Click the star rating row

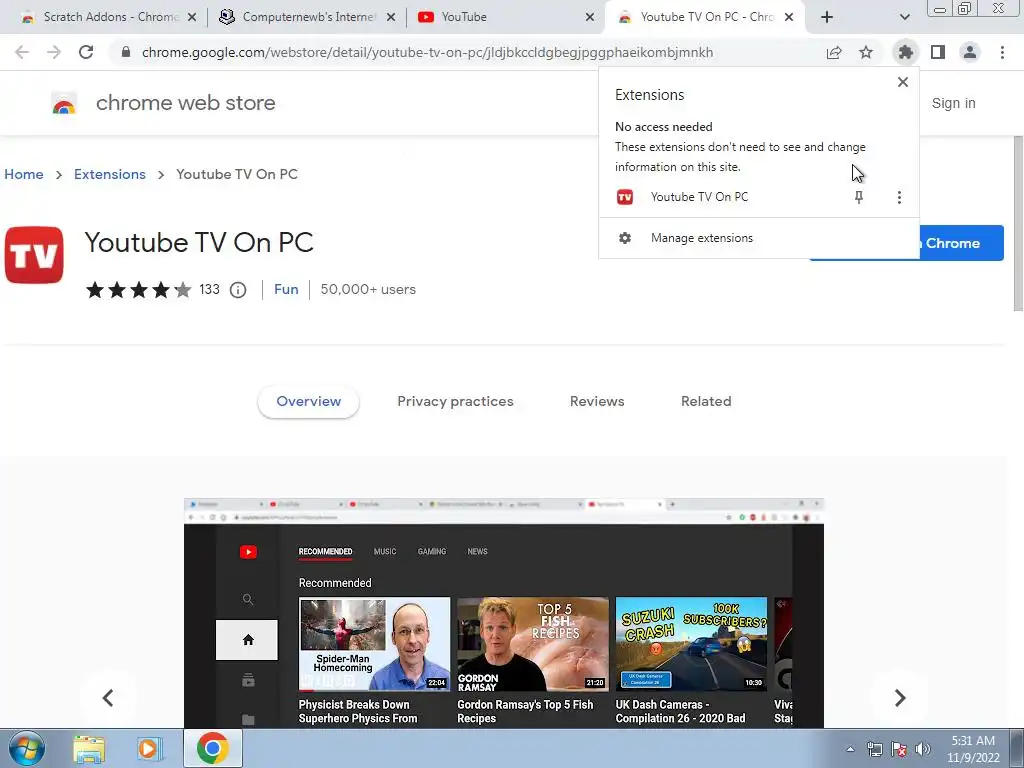(138, 289)
